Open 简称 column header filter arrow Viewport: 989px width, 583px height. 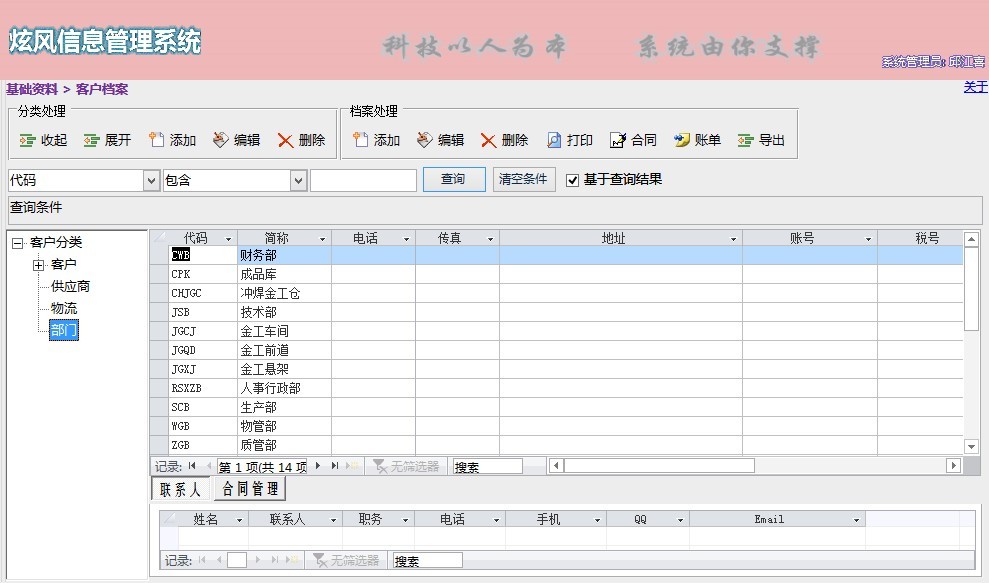(x=322, y=239)
